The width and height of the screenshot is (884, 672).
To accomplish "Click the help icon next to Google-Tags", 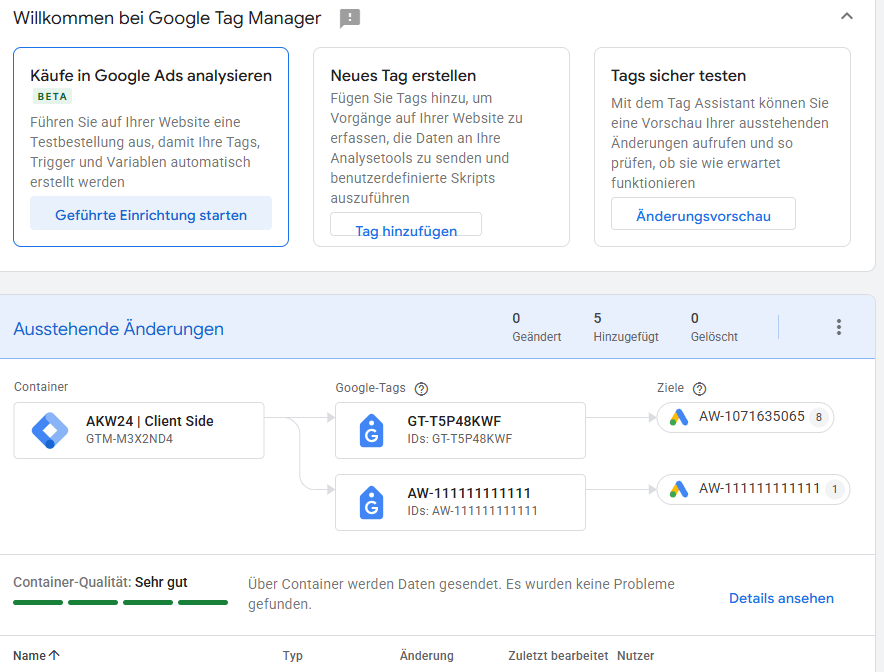I will pos(421,389).
